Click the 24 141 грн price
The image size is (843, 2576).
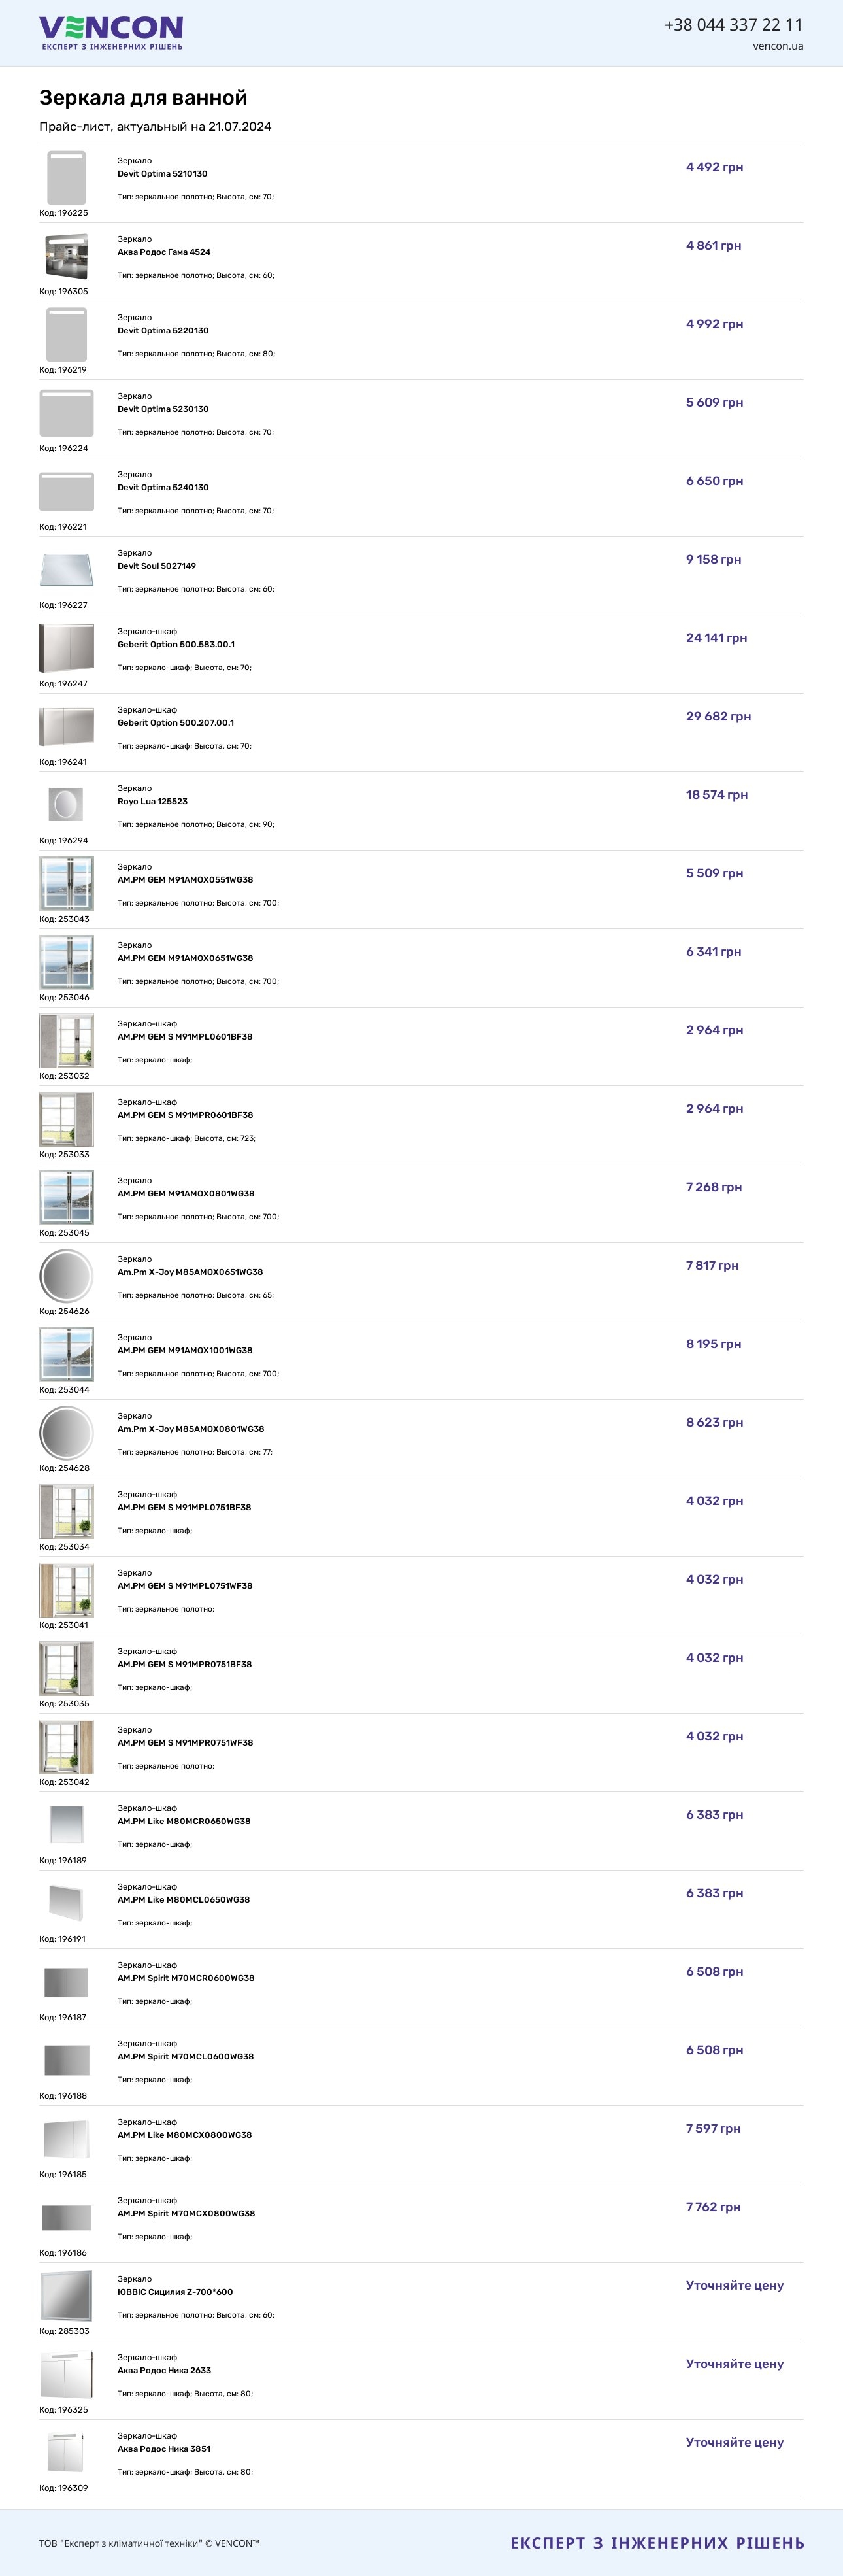coord(716,638)
